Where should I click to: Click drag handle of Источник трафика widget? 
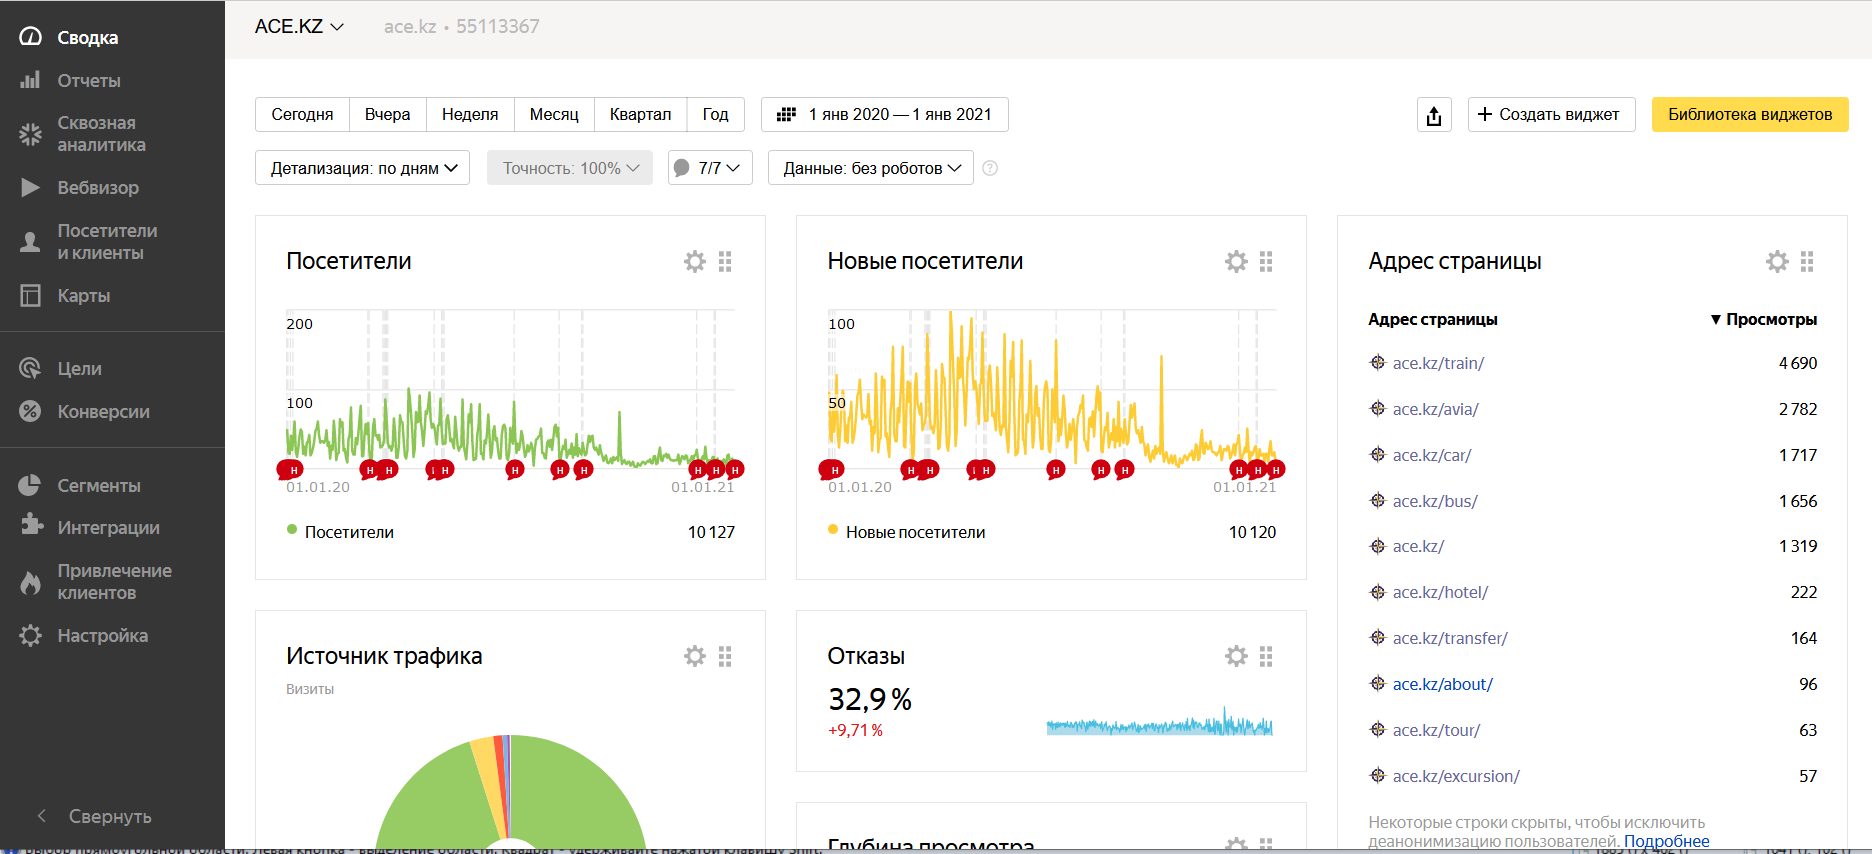(x=725, y=656)
